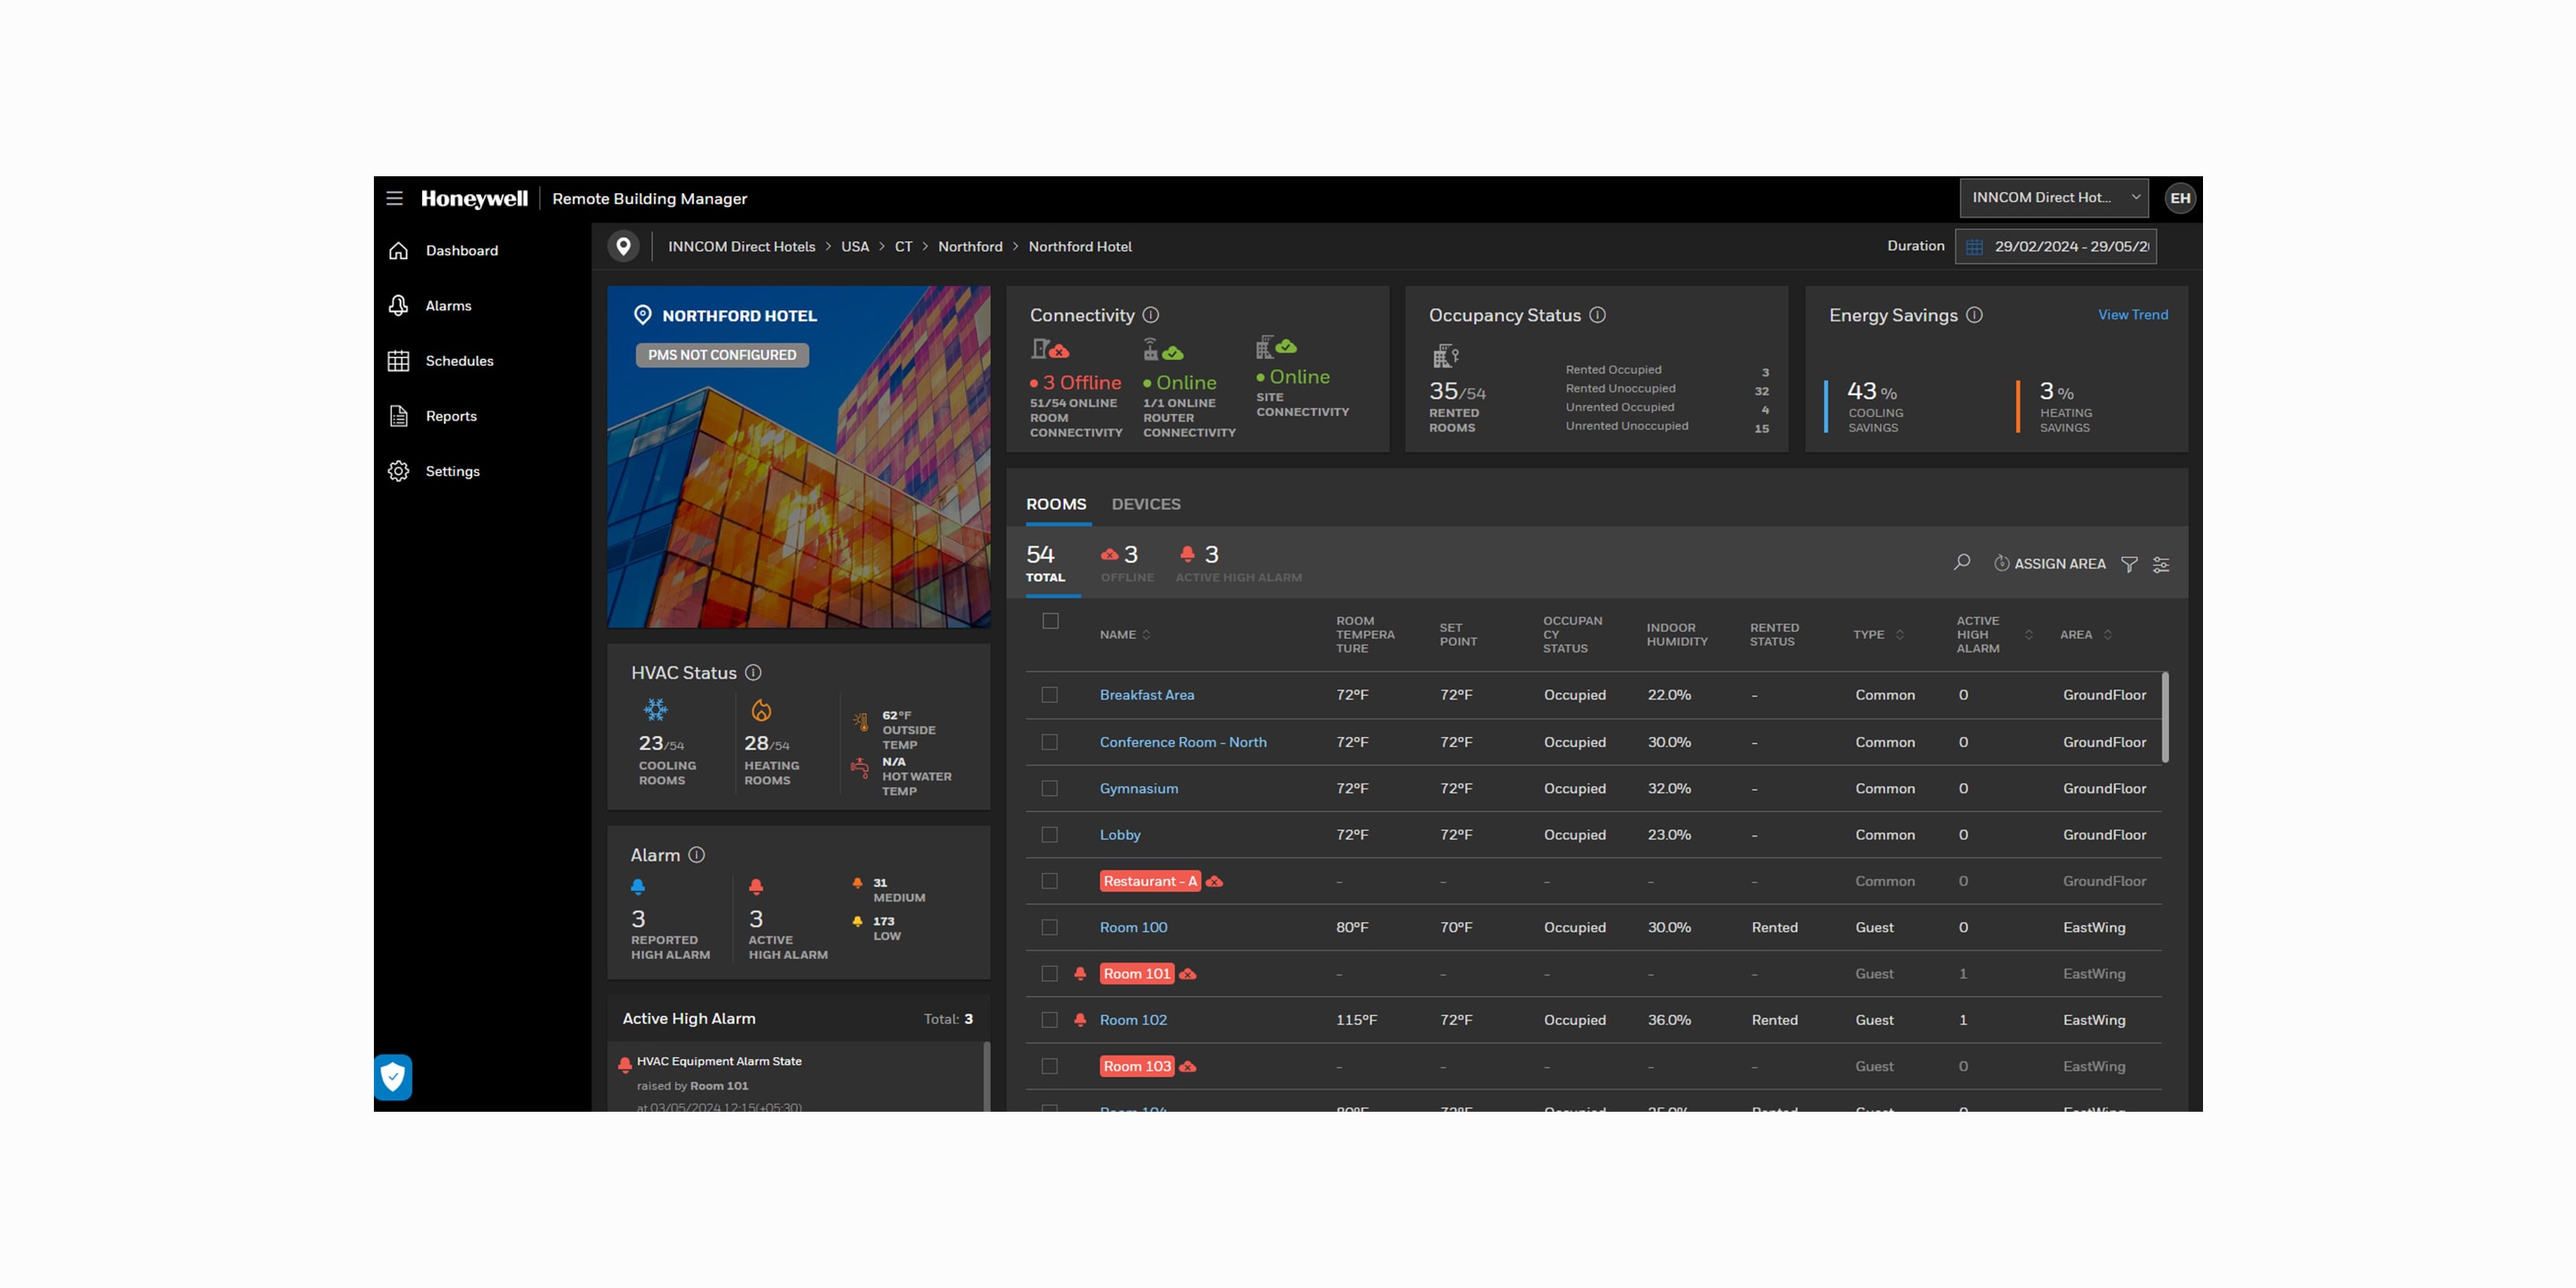
Task: Click the location pin icon in breadcrumb
Action: [623, 246]
